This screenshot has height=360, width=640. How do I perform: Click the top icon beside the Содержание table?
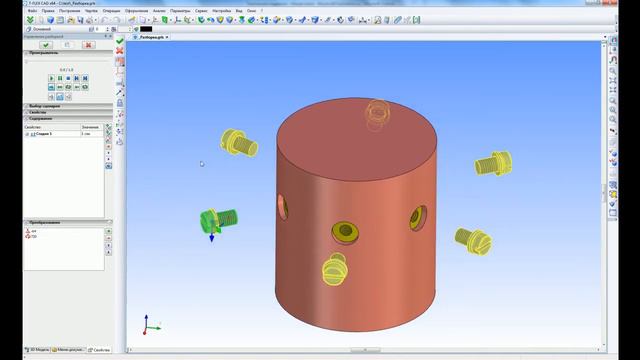pos(109,127)
